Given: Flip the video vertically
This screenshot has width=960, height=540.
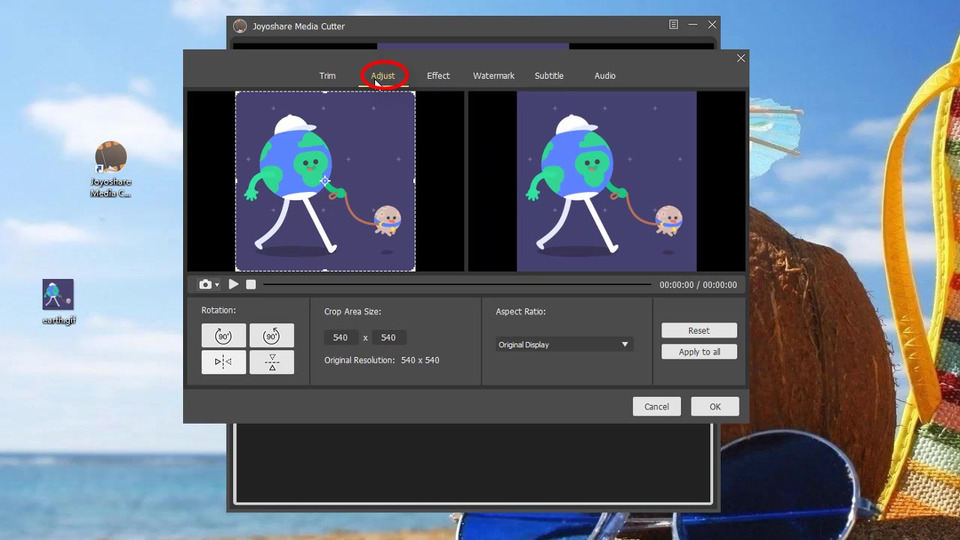Looking at the screenshot, I should point(271,362).
